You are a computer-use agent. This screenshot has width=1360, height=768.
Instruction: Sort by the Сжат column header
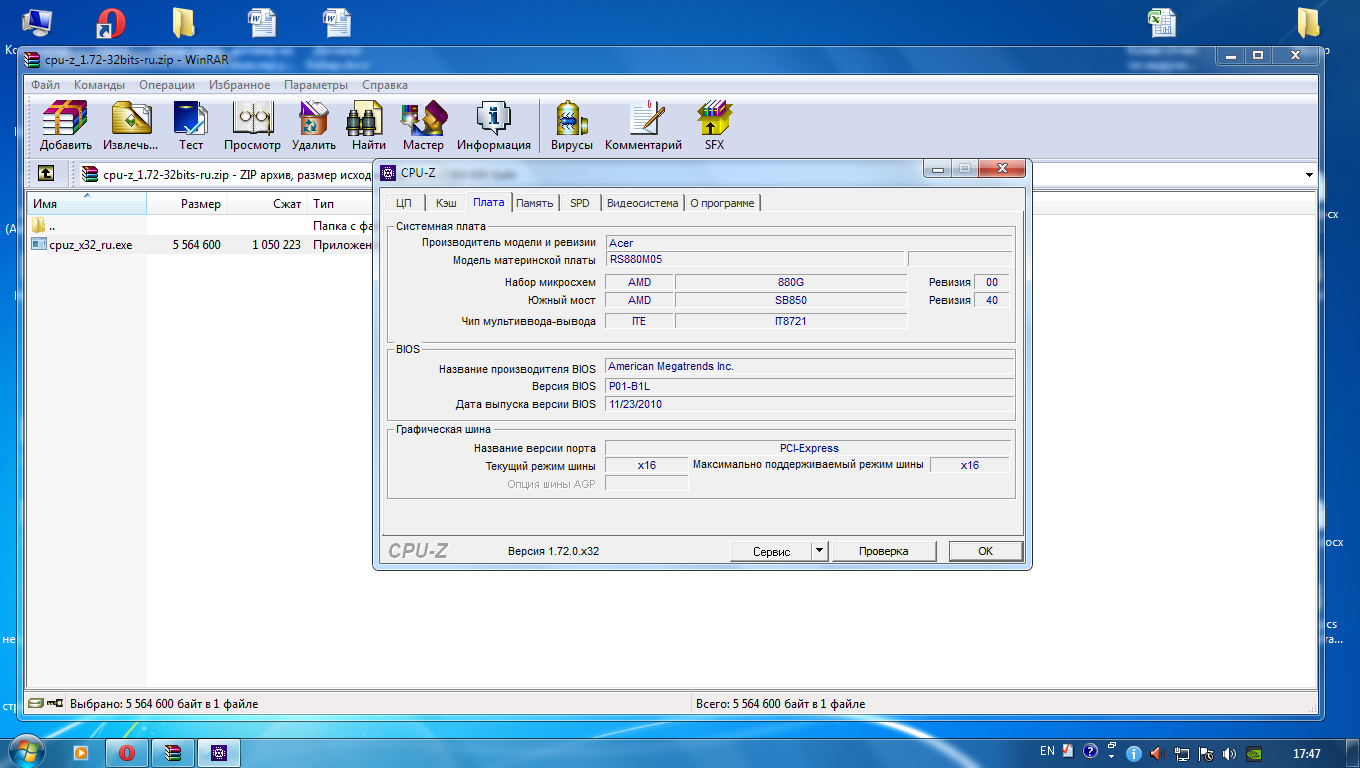coord(267,204)
